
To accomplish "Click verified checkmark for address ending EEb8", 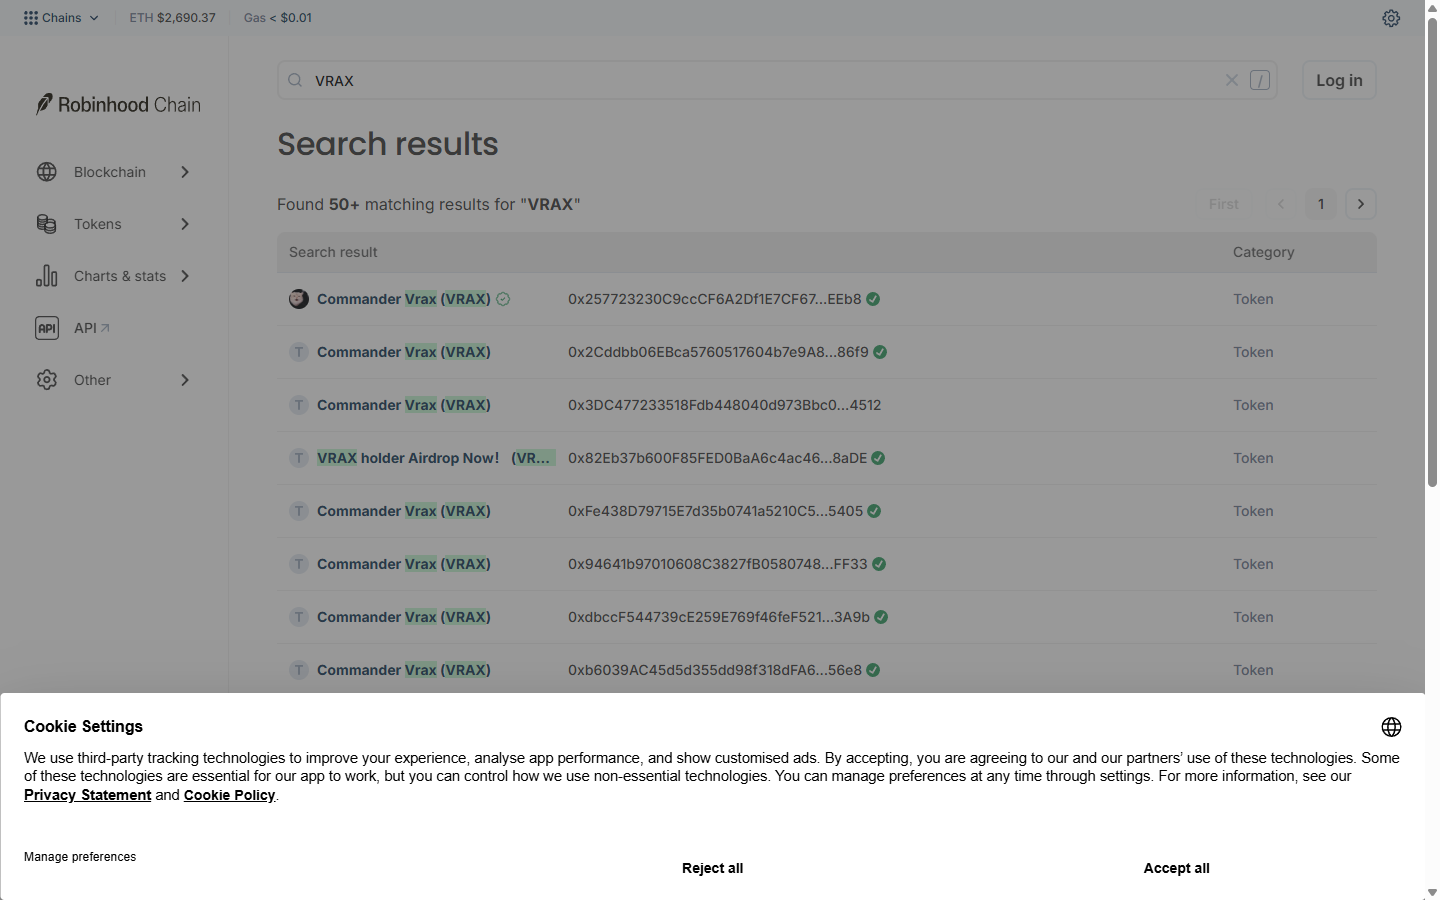I will tap(873, 299).
